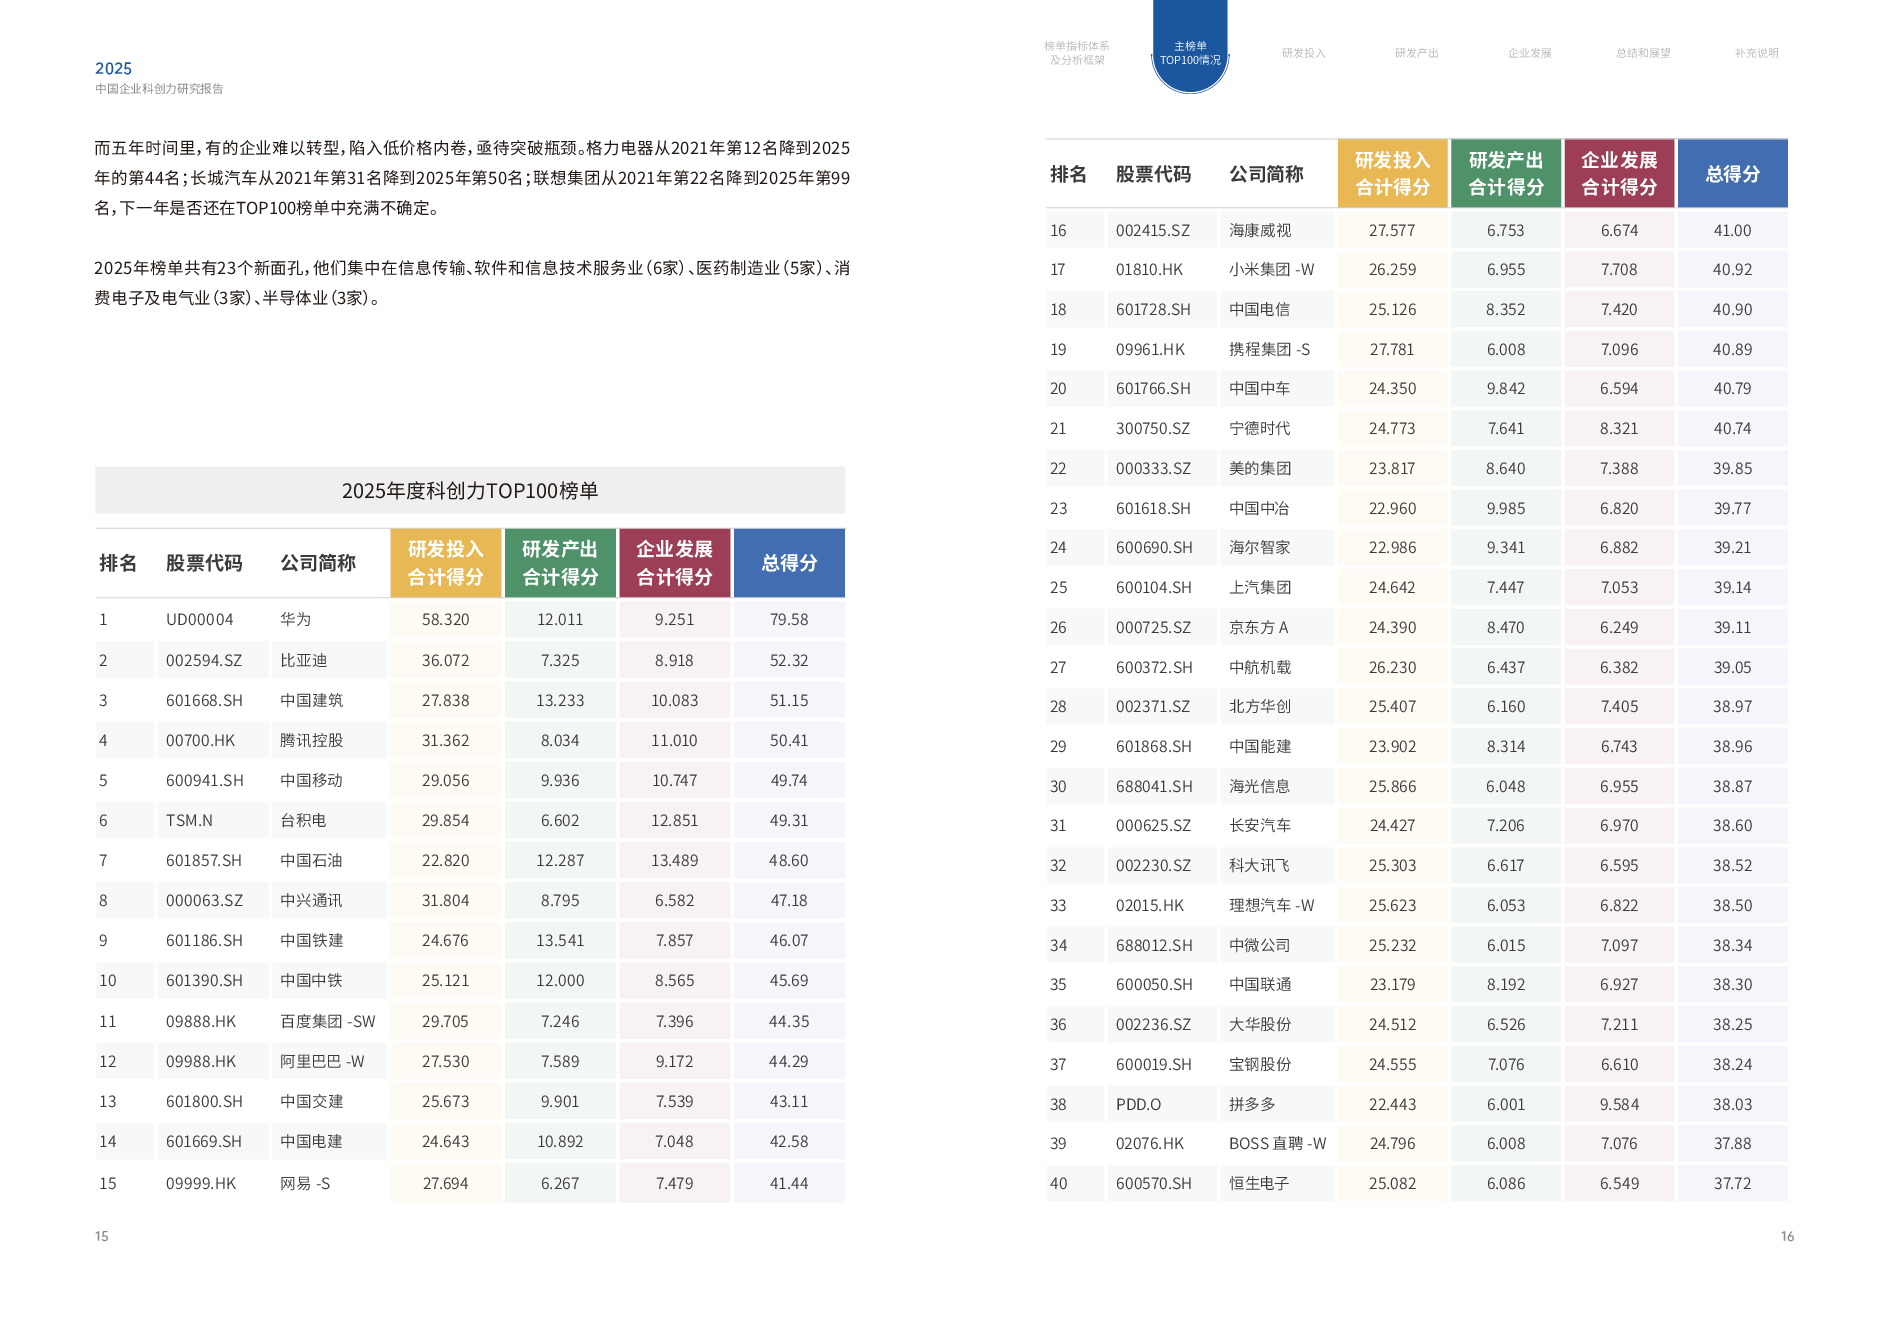Select the 宁德时代 company name cell
1890x1323 pixels.
[x=1260, y=429]
